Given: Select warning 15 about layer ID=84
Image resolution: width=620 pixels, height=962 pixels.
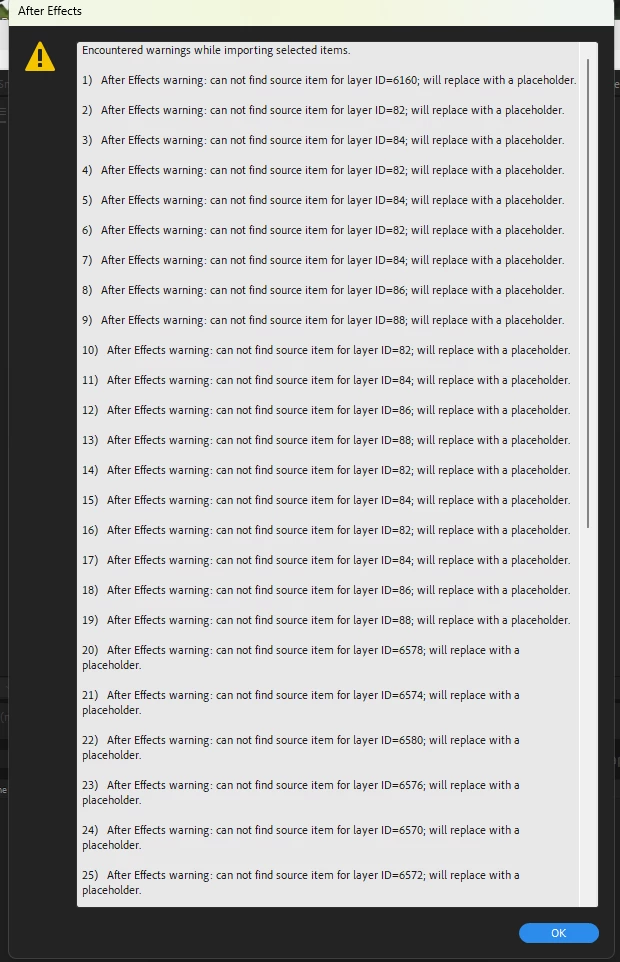Looking at the screenshot, I should (326, 501).
